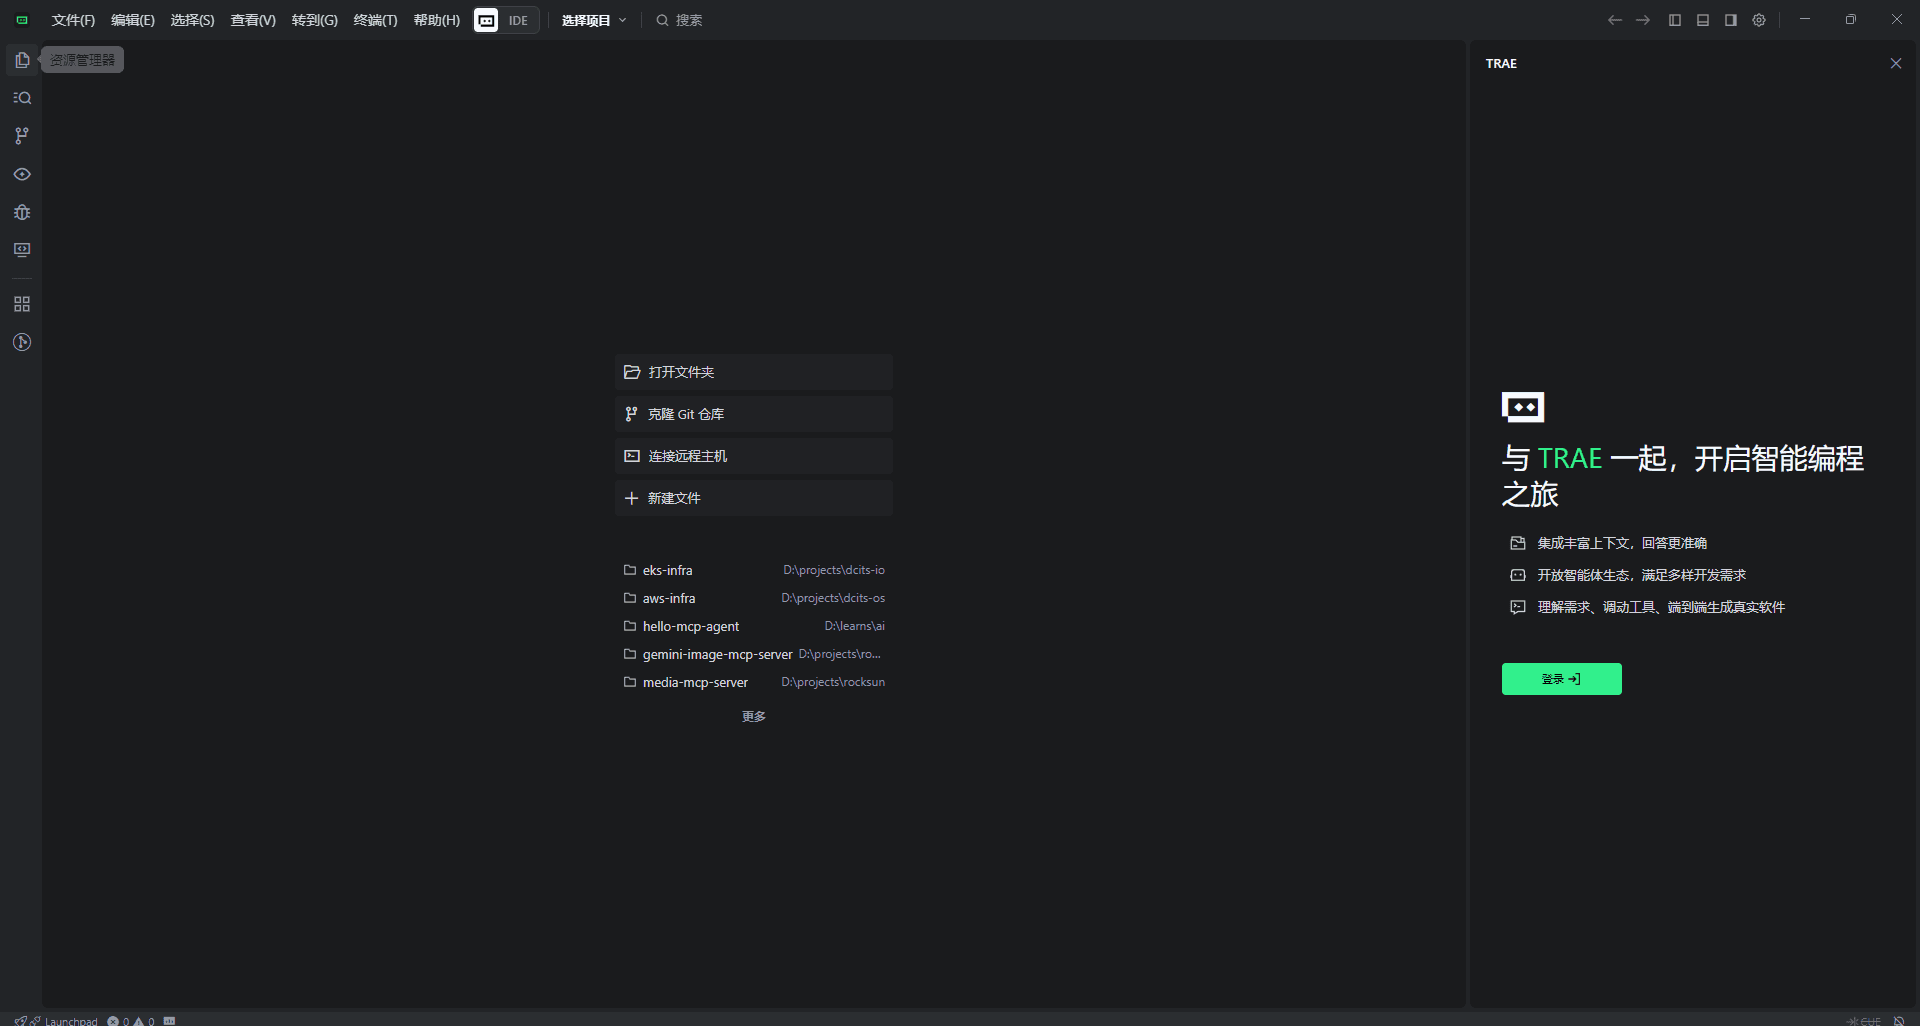This screenshot has height=1026, width=1920.
Task: Click the 搜索 field in title bar
Action: click(x=688, y=20)
